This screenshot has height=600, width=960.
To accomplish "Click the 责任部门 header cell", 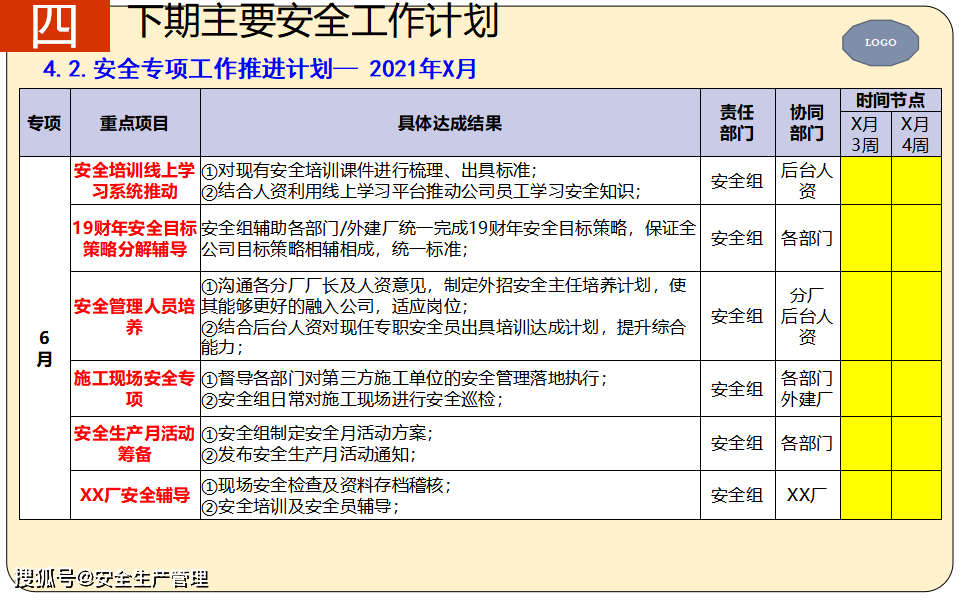I will [738, 123].
